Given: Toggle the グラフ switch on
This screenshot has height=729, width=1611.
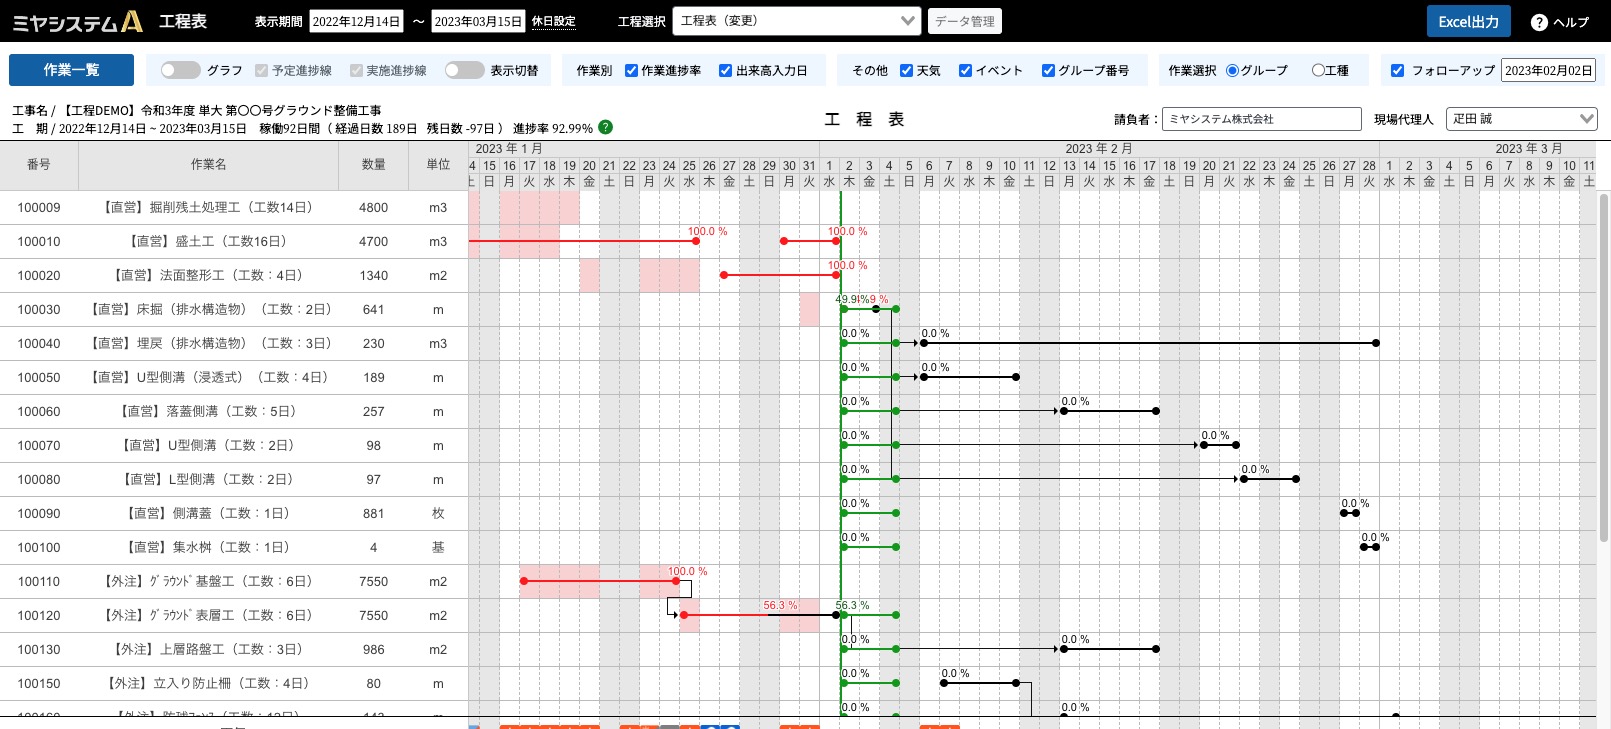Looking at the screenshot, I should 180,70.
